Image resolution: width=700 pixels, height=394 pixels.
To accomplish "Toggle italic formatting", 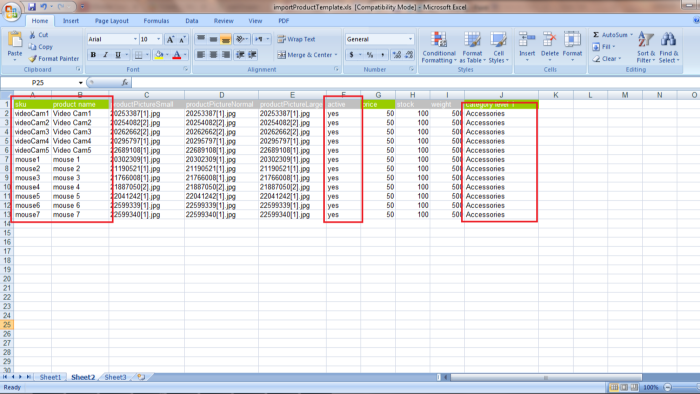I will 105,55.
